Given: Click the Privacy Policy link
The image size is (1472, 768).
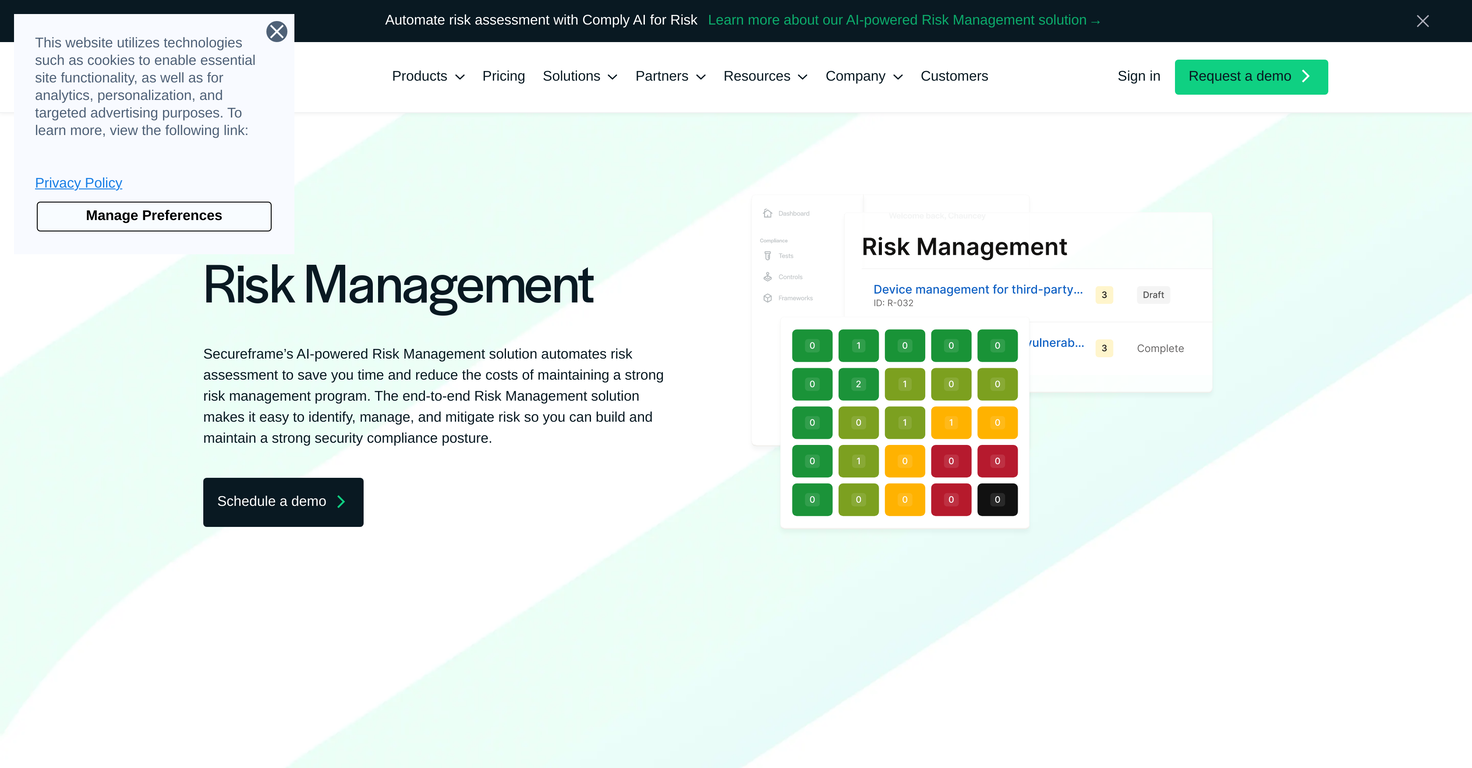Looking at the screenshot, I should click(x=78, y=183).
